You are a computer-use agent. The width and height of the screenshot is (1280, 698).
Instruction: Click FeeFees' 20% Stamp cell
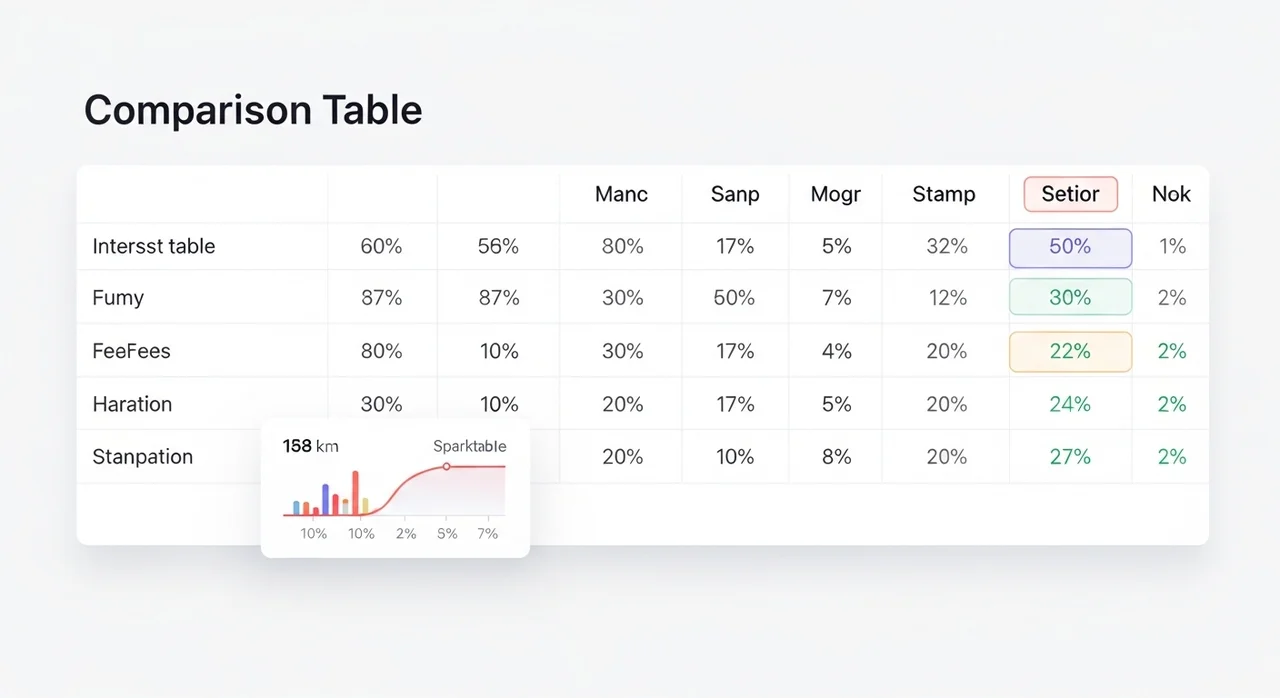click(x=946, y=351)
